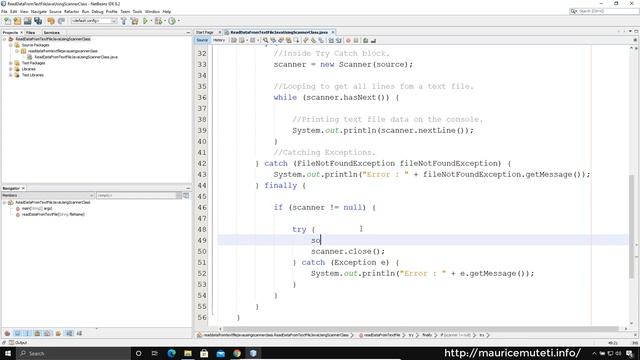Click the Comment editor toolbar icon
This screenshot has height=360, width=640.
366,40
